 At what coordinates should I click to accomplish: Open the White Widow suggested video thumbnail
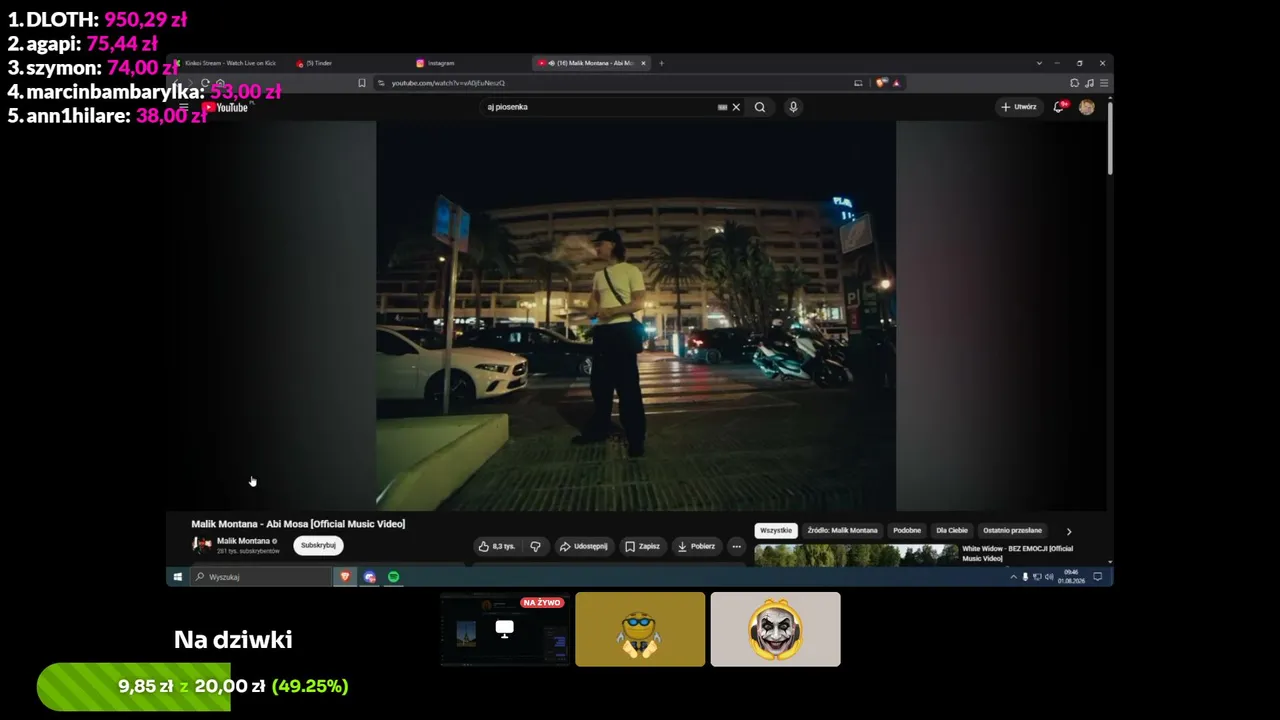click(856, 555)
